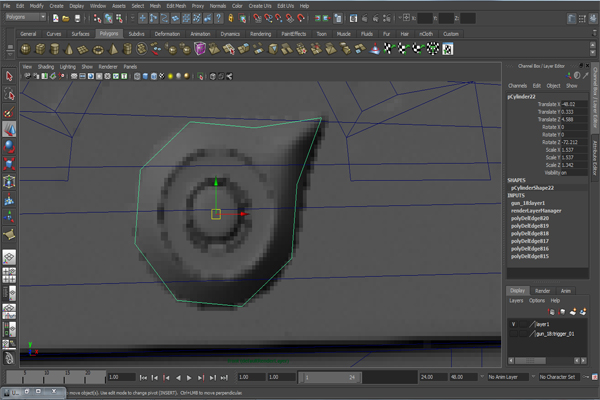Switch to the Surfaces shelf tab
Screen dimensions: 600x400
point(80,34)
